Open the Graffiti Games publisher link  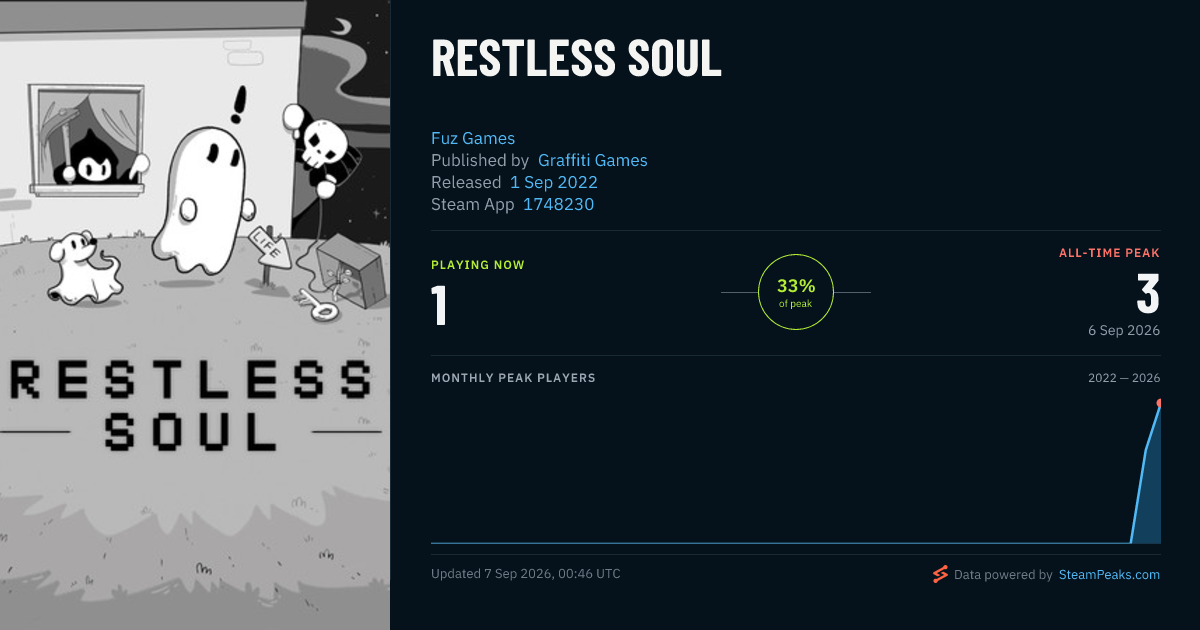[593, 160]
